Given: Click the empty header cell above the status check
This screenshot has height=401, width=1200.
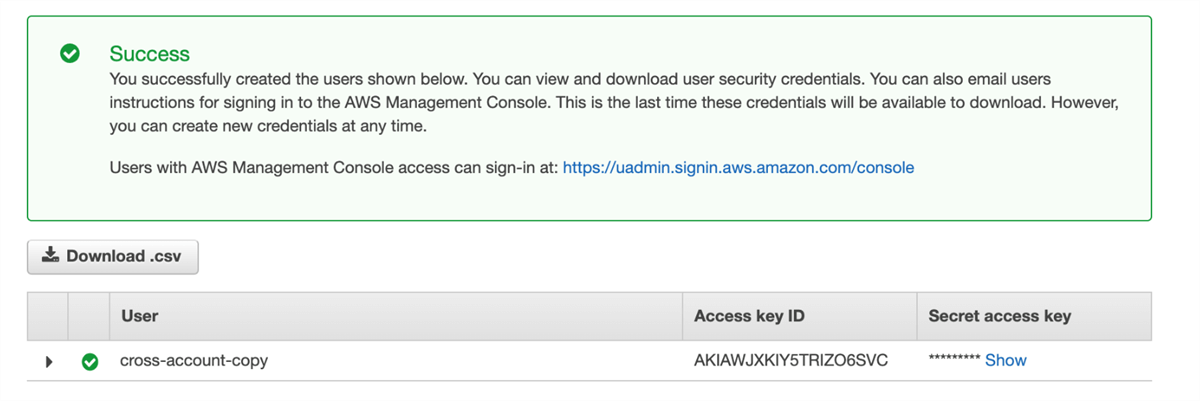Looking at the screenshot, I should [x=89, y=316].
